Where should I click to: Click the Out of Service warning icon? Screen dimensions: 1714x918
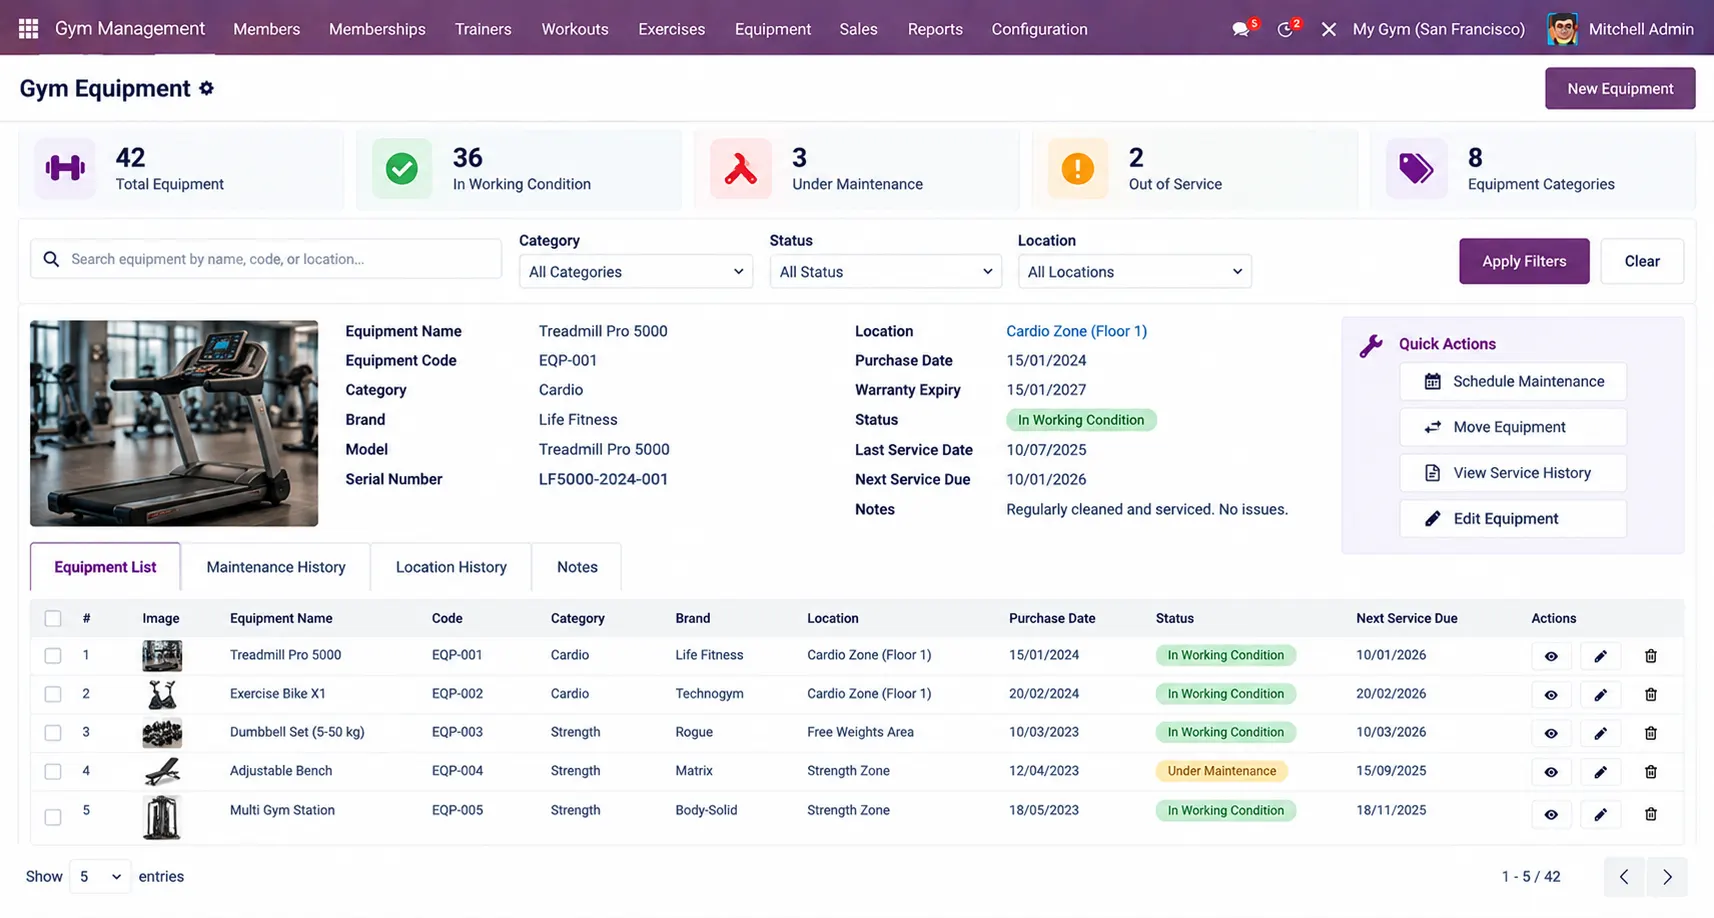[x=1078, y=168]
